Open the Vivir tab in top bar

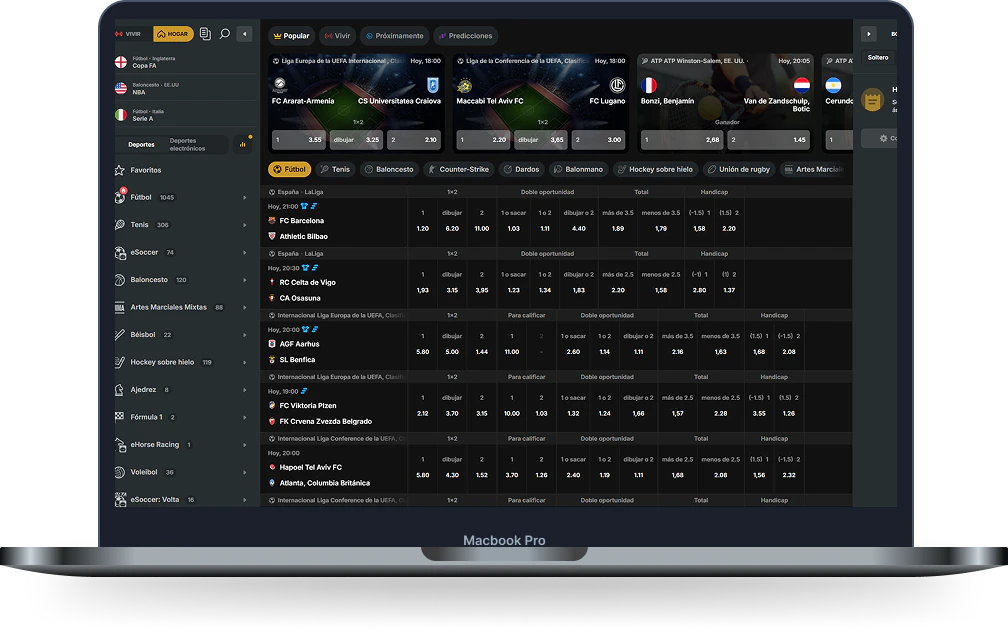pyautogui.click(x=338, y=36)
